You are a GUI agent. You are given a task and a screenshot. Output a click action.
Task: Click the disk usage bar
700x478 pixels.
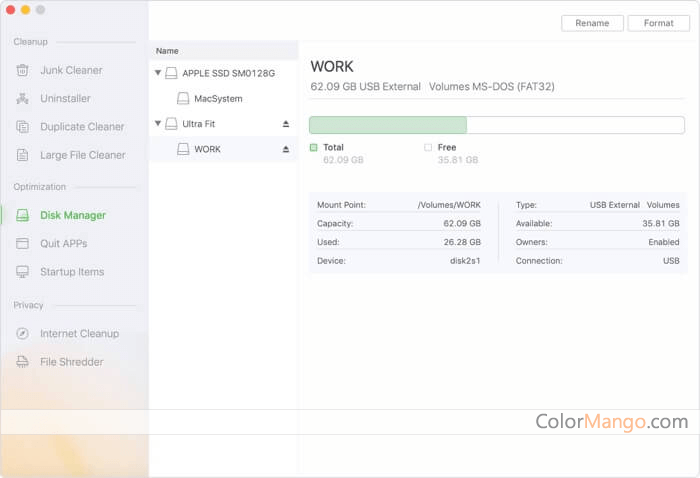tap(496, 125)
